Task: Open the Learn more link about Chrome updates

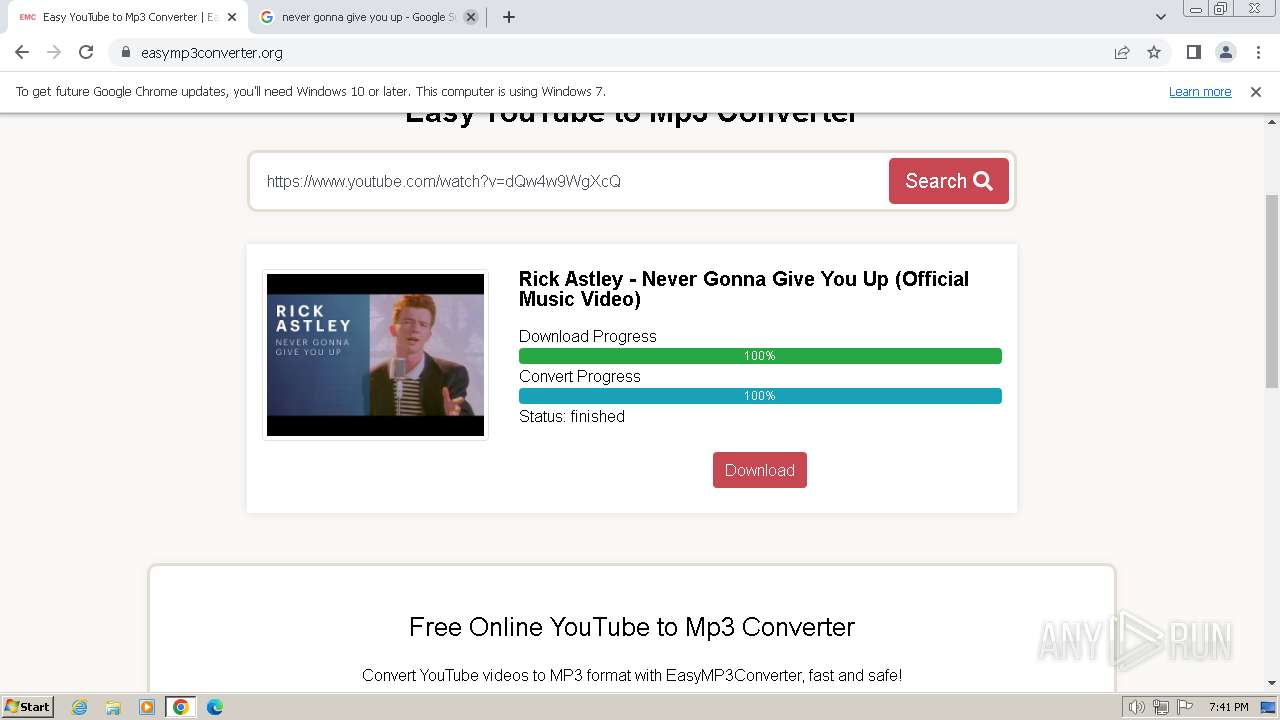Action: coord(1200,91)
